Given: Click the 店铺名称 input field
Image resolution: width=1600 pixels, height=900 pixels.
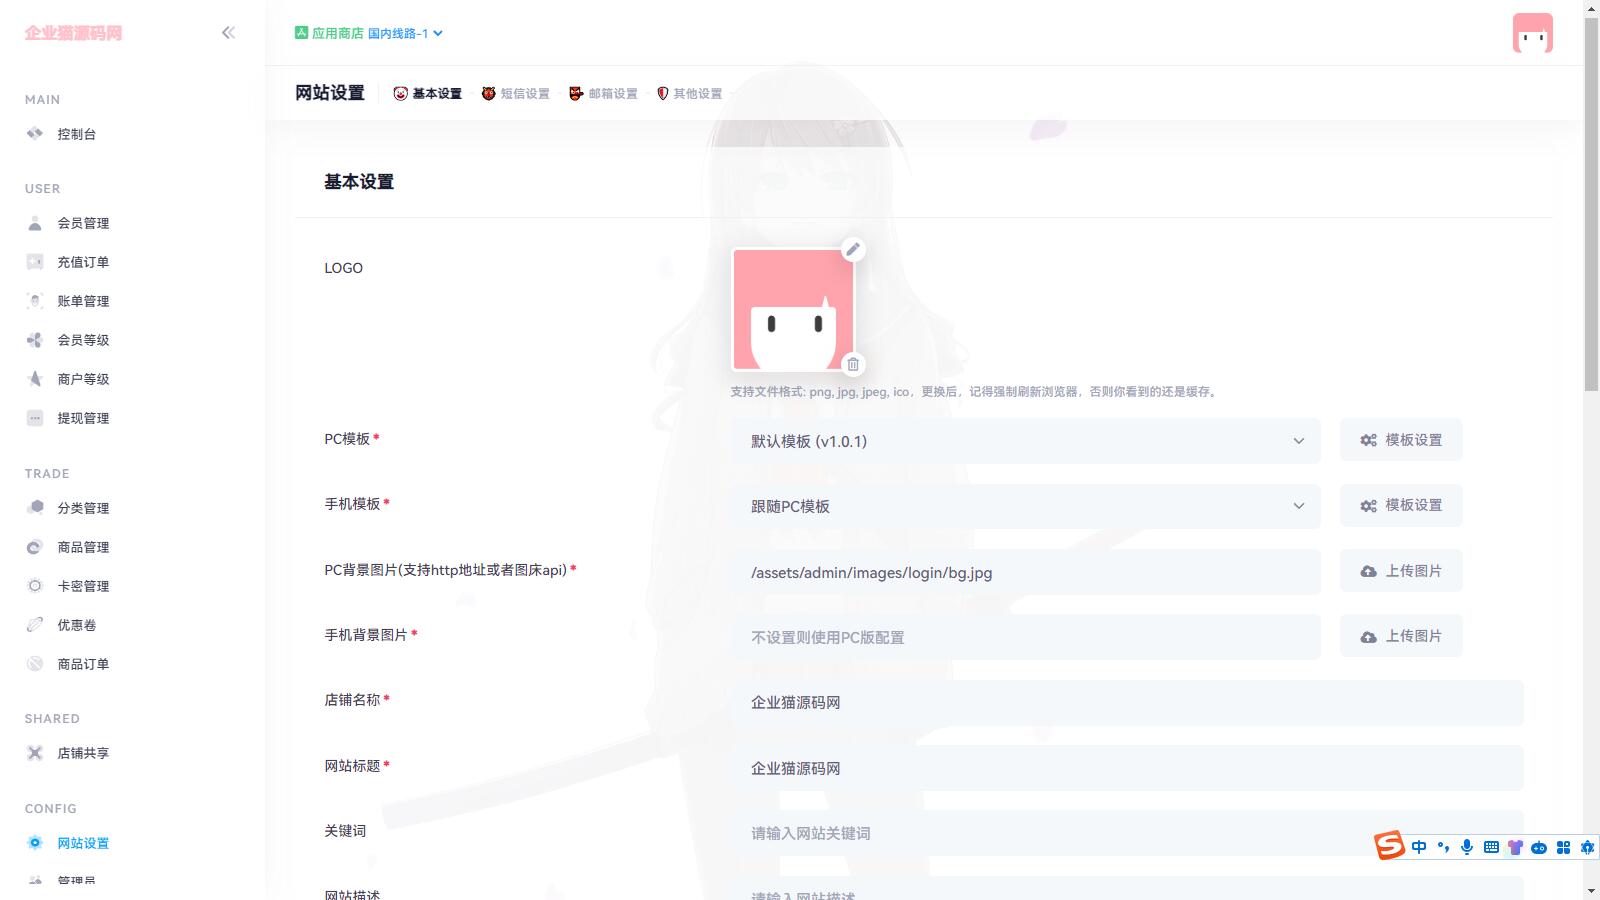Looking at the screenshot, I should 1125,703.
